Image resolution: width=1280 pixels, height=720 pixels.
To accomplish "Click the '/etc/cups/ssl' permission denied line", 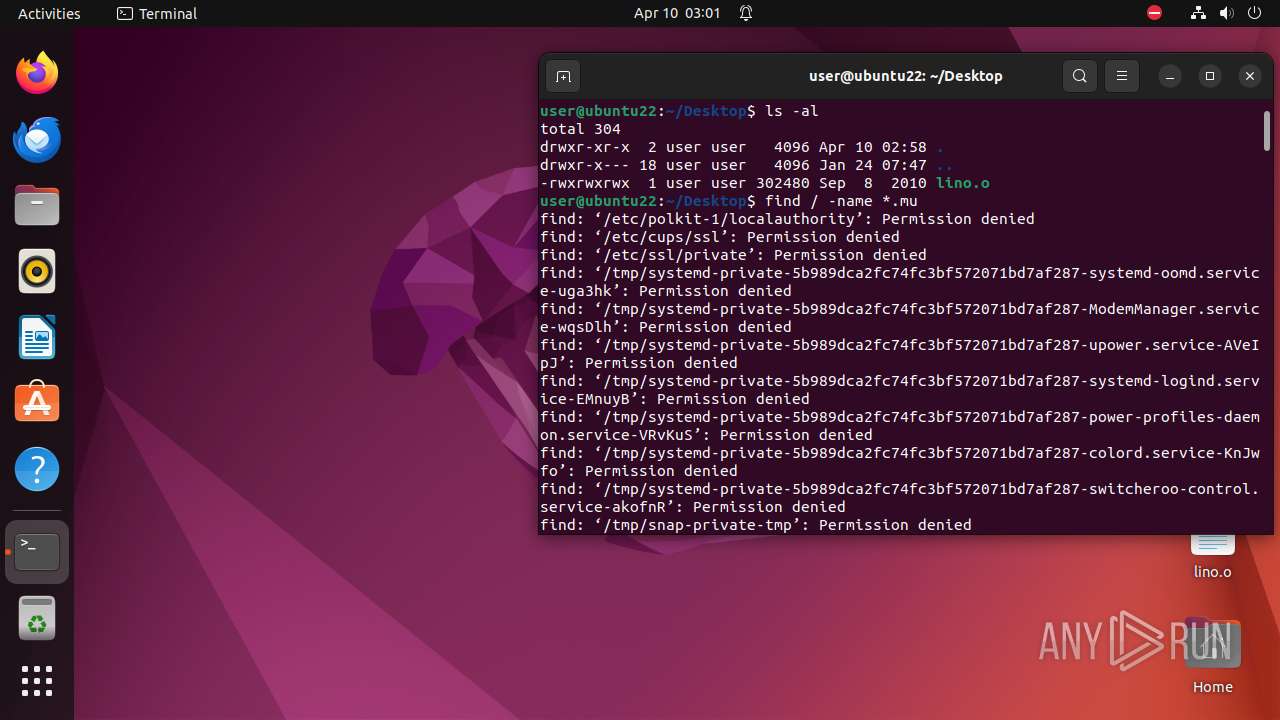I will tap(720, 237).
